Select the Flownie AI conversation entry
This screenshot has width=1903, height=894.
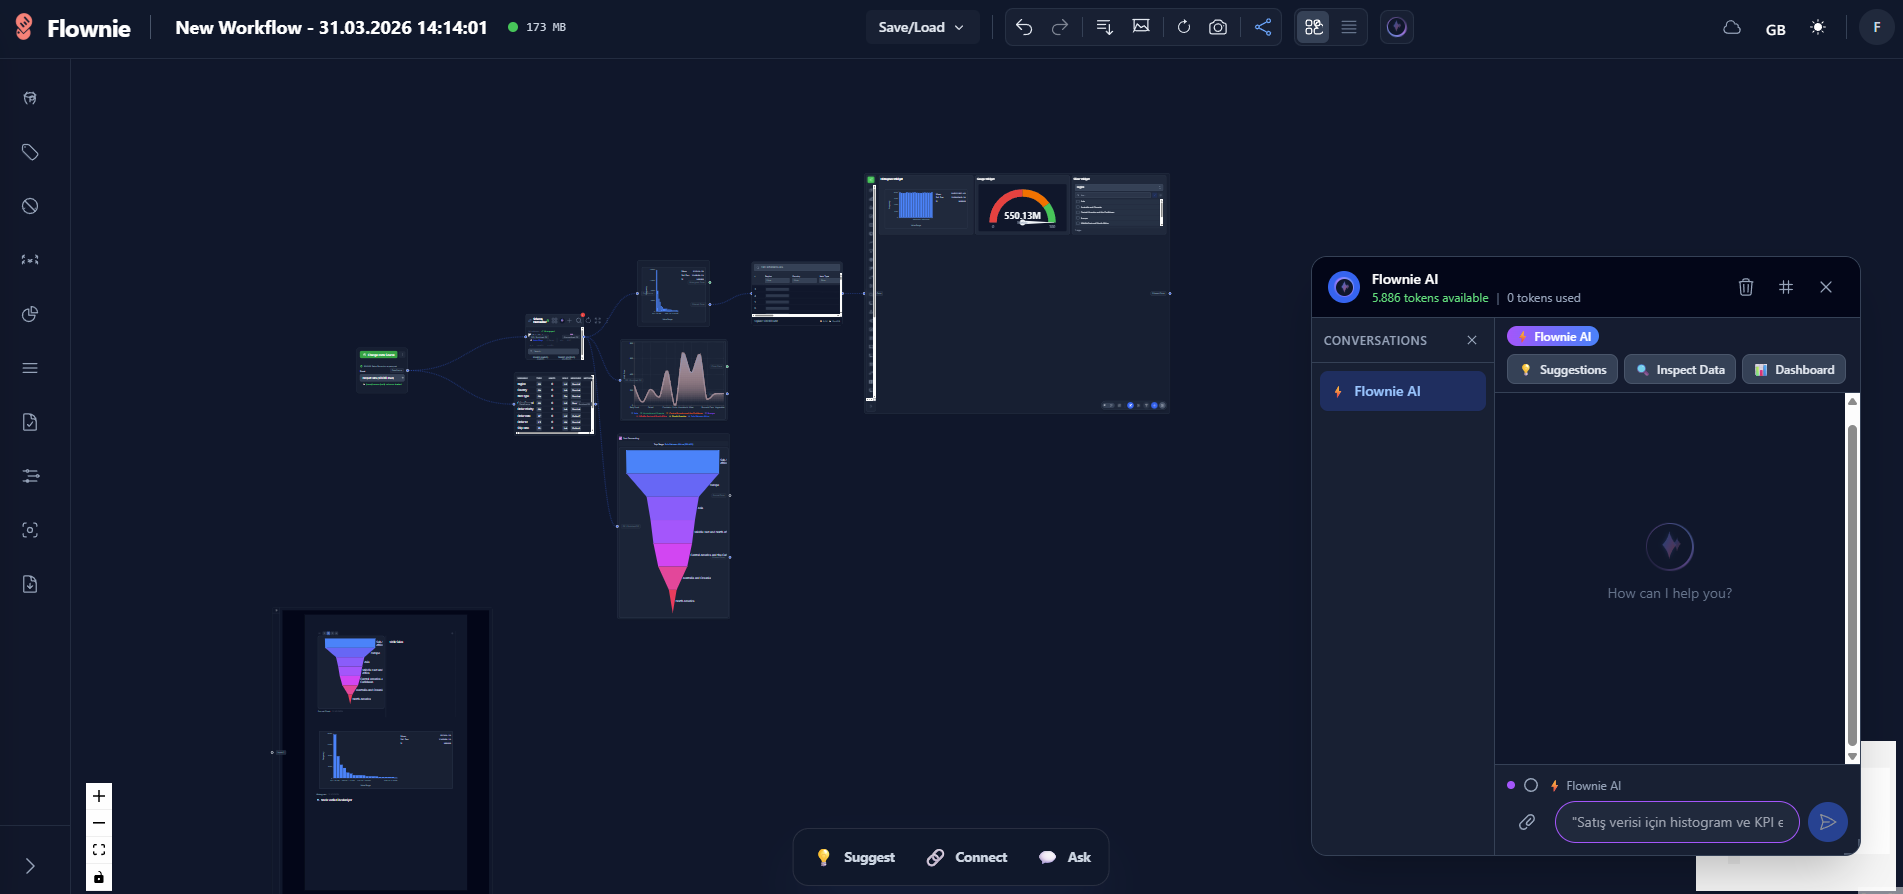pyautogui.click(x=1403, y=391)
